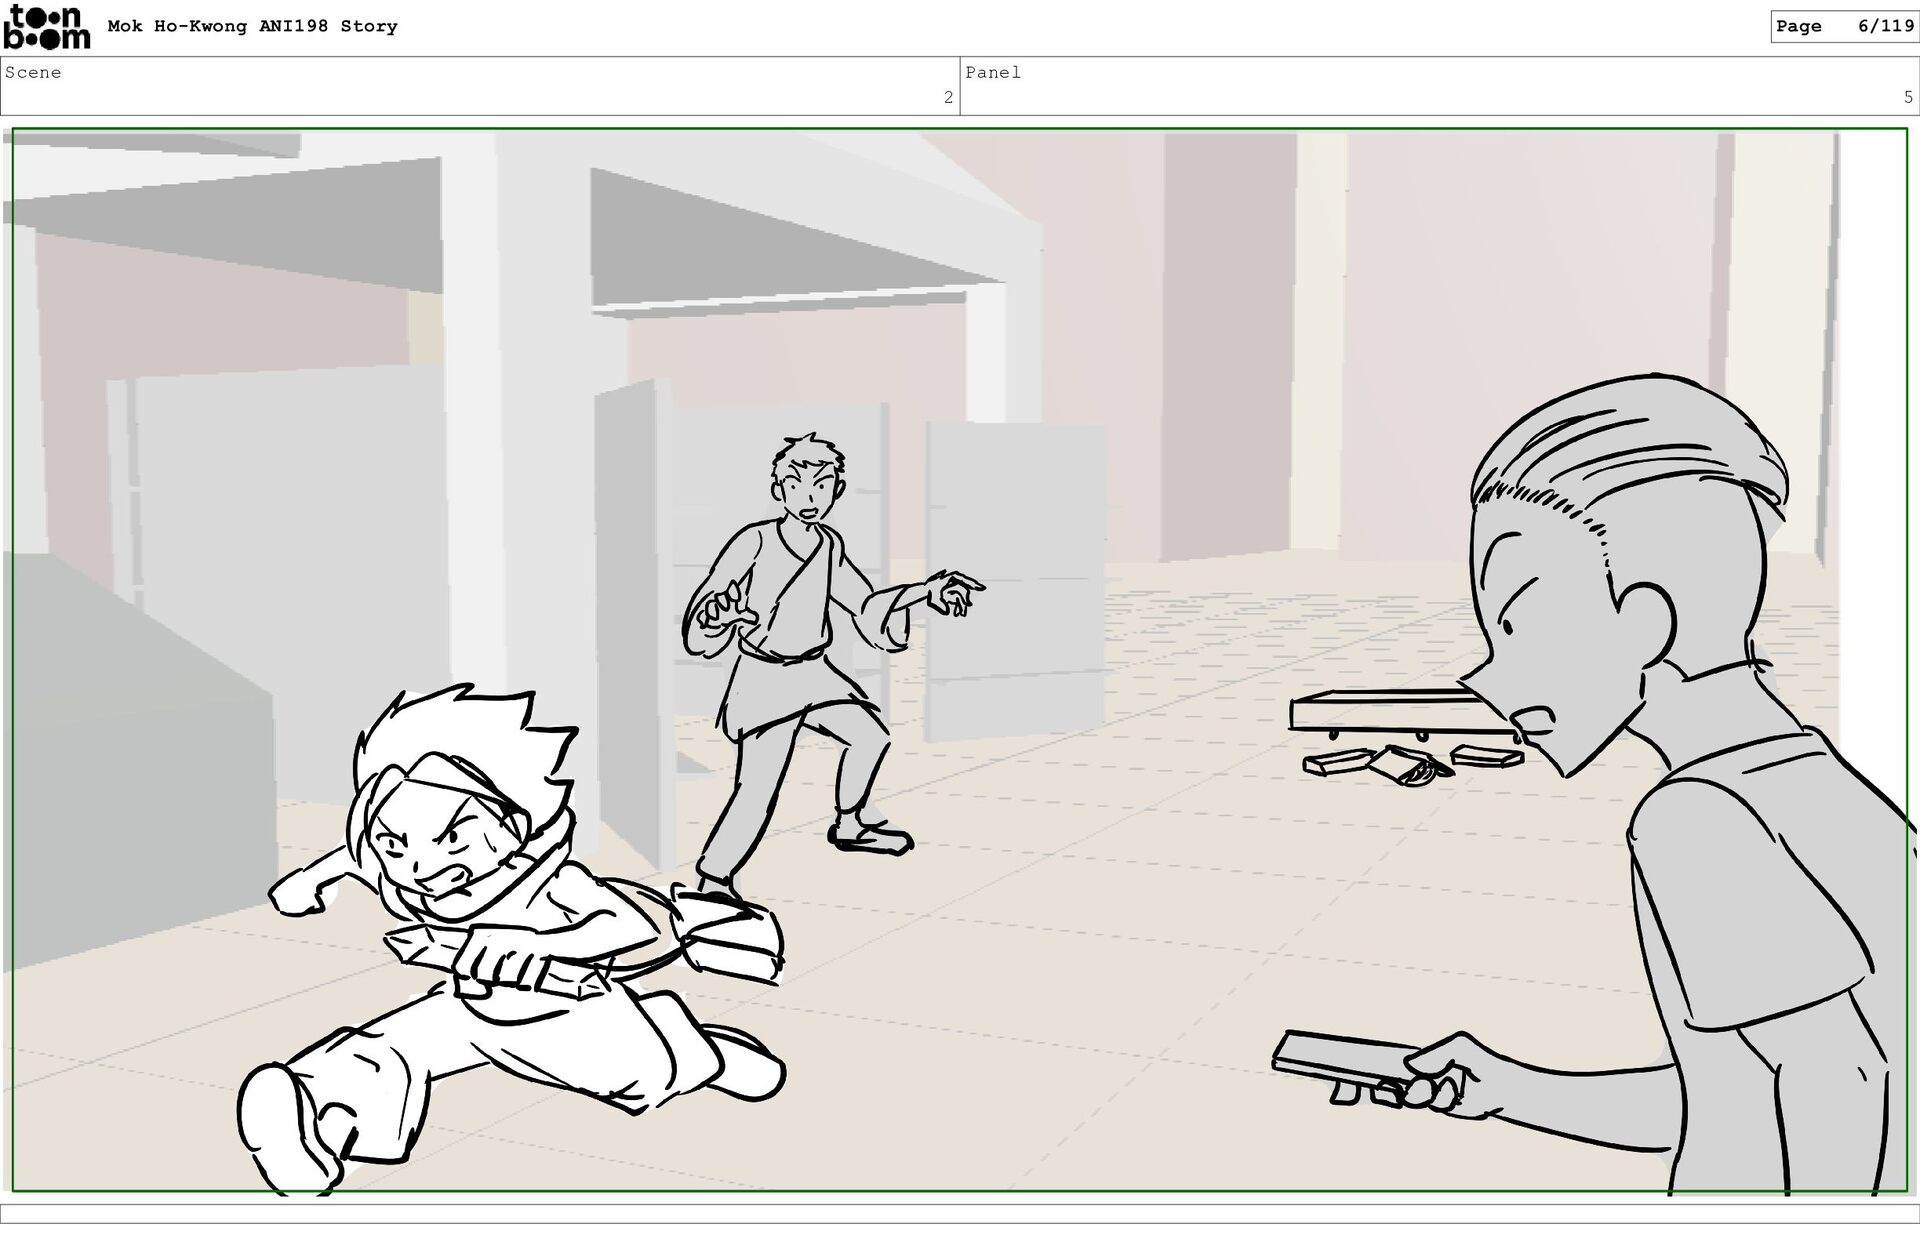1920x1242 pixels.
Task: Click the robed man's pointing hand
Action: [953, 590]
